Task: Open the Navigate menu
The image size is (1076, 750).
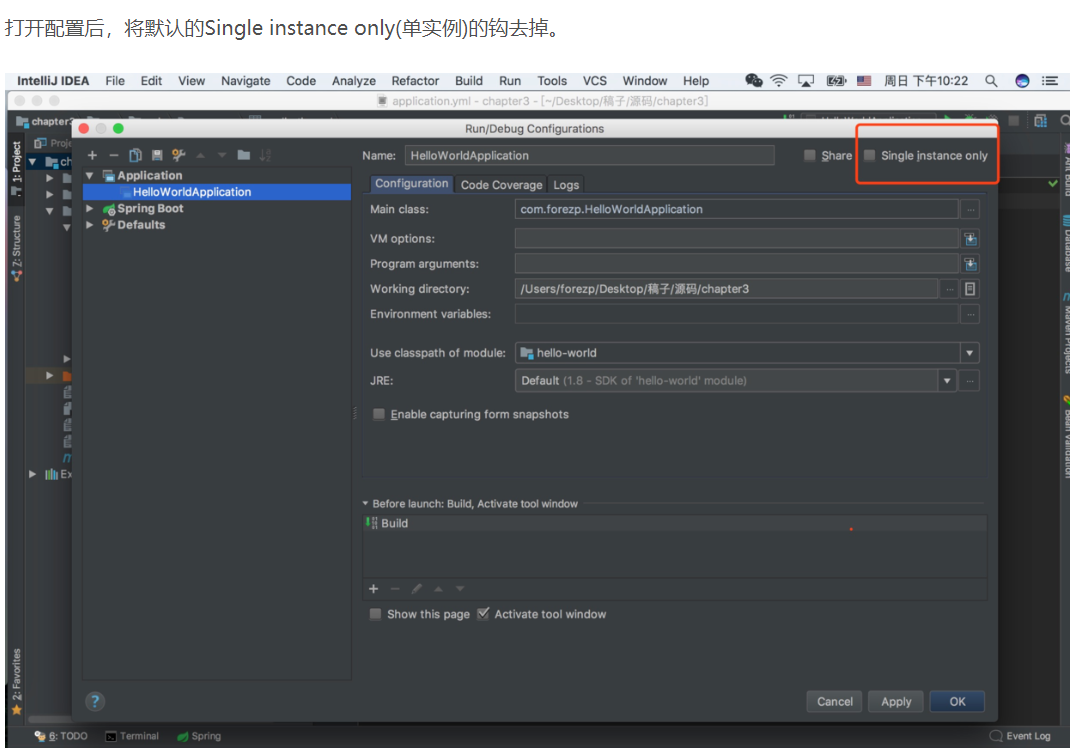Action: coord(246,81)
